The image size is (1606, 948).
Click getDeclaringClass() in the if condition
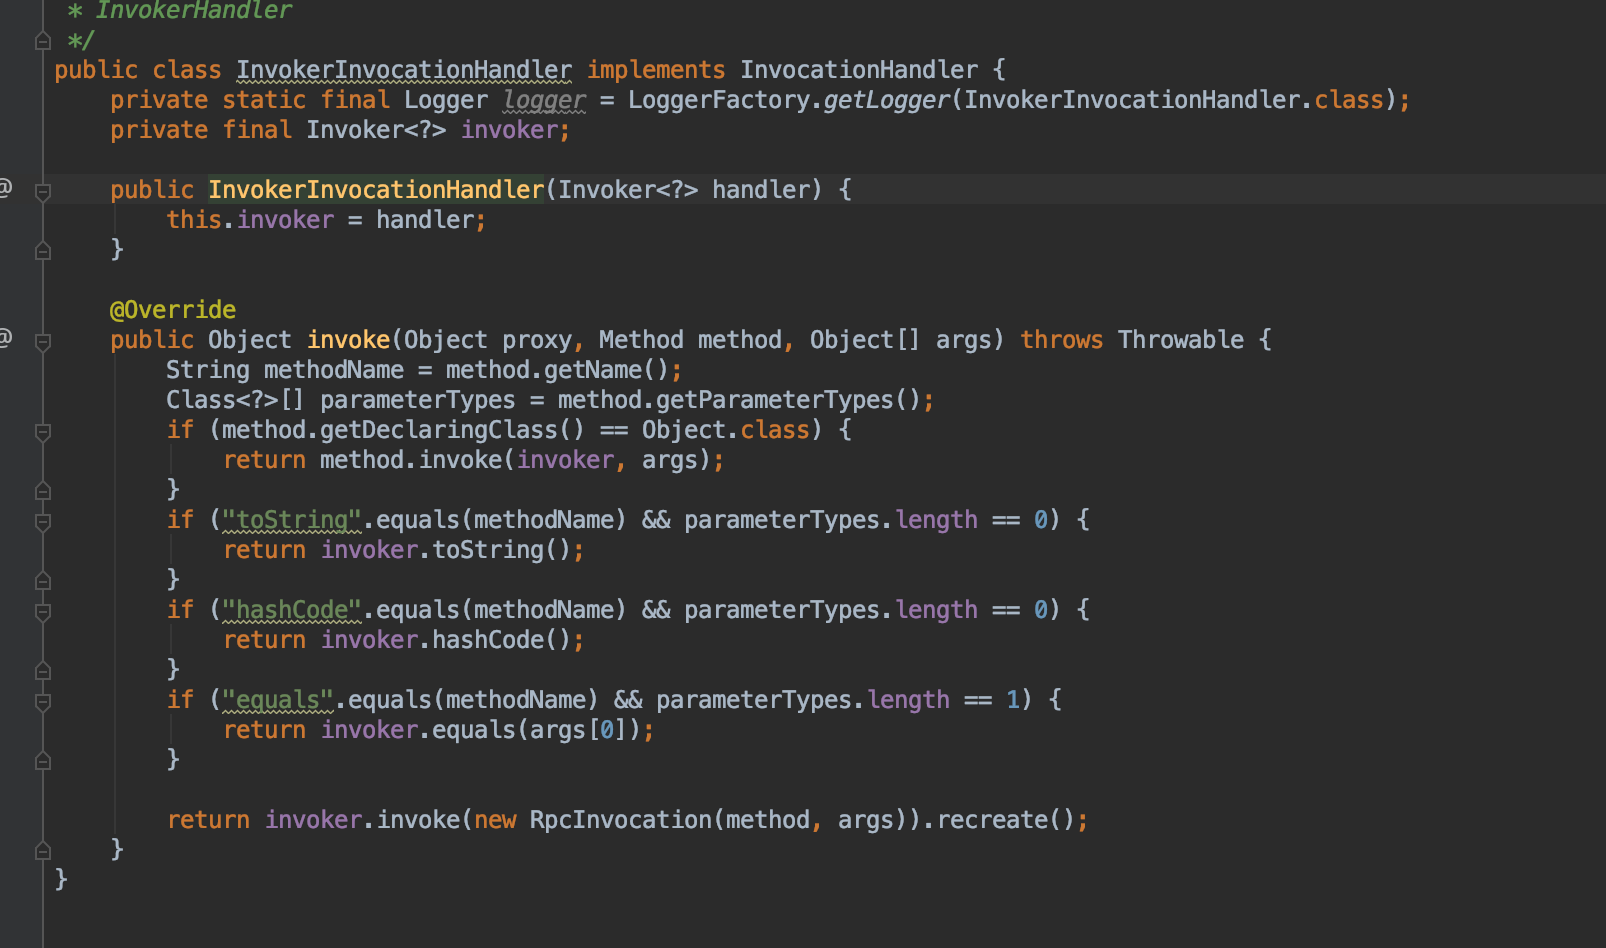tap(452, 430)
